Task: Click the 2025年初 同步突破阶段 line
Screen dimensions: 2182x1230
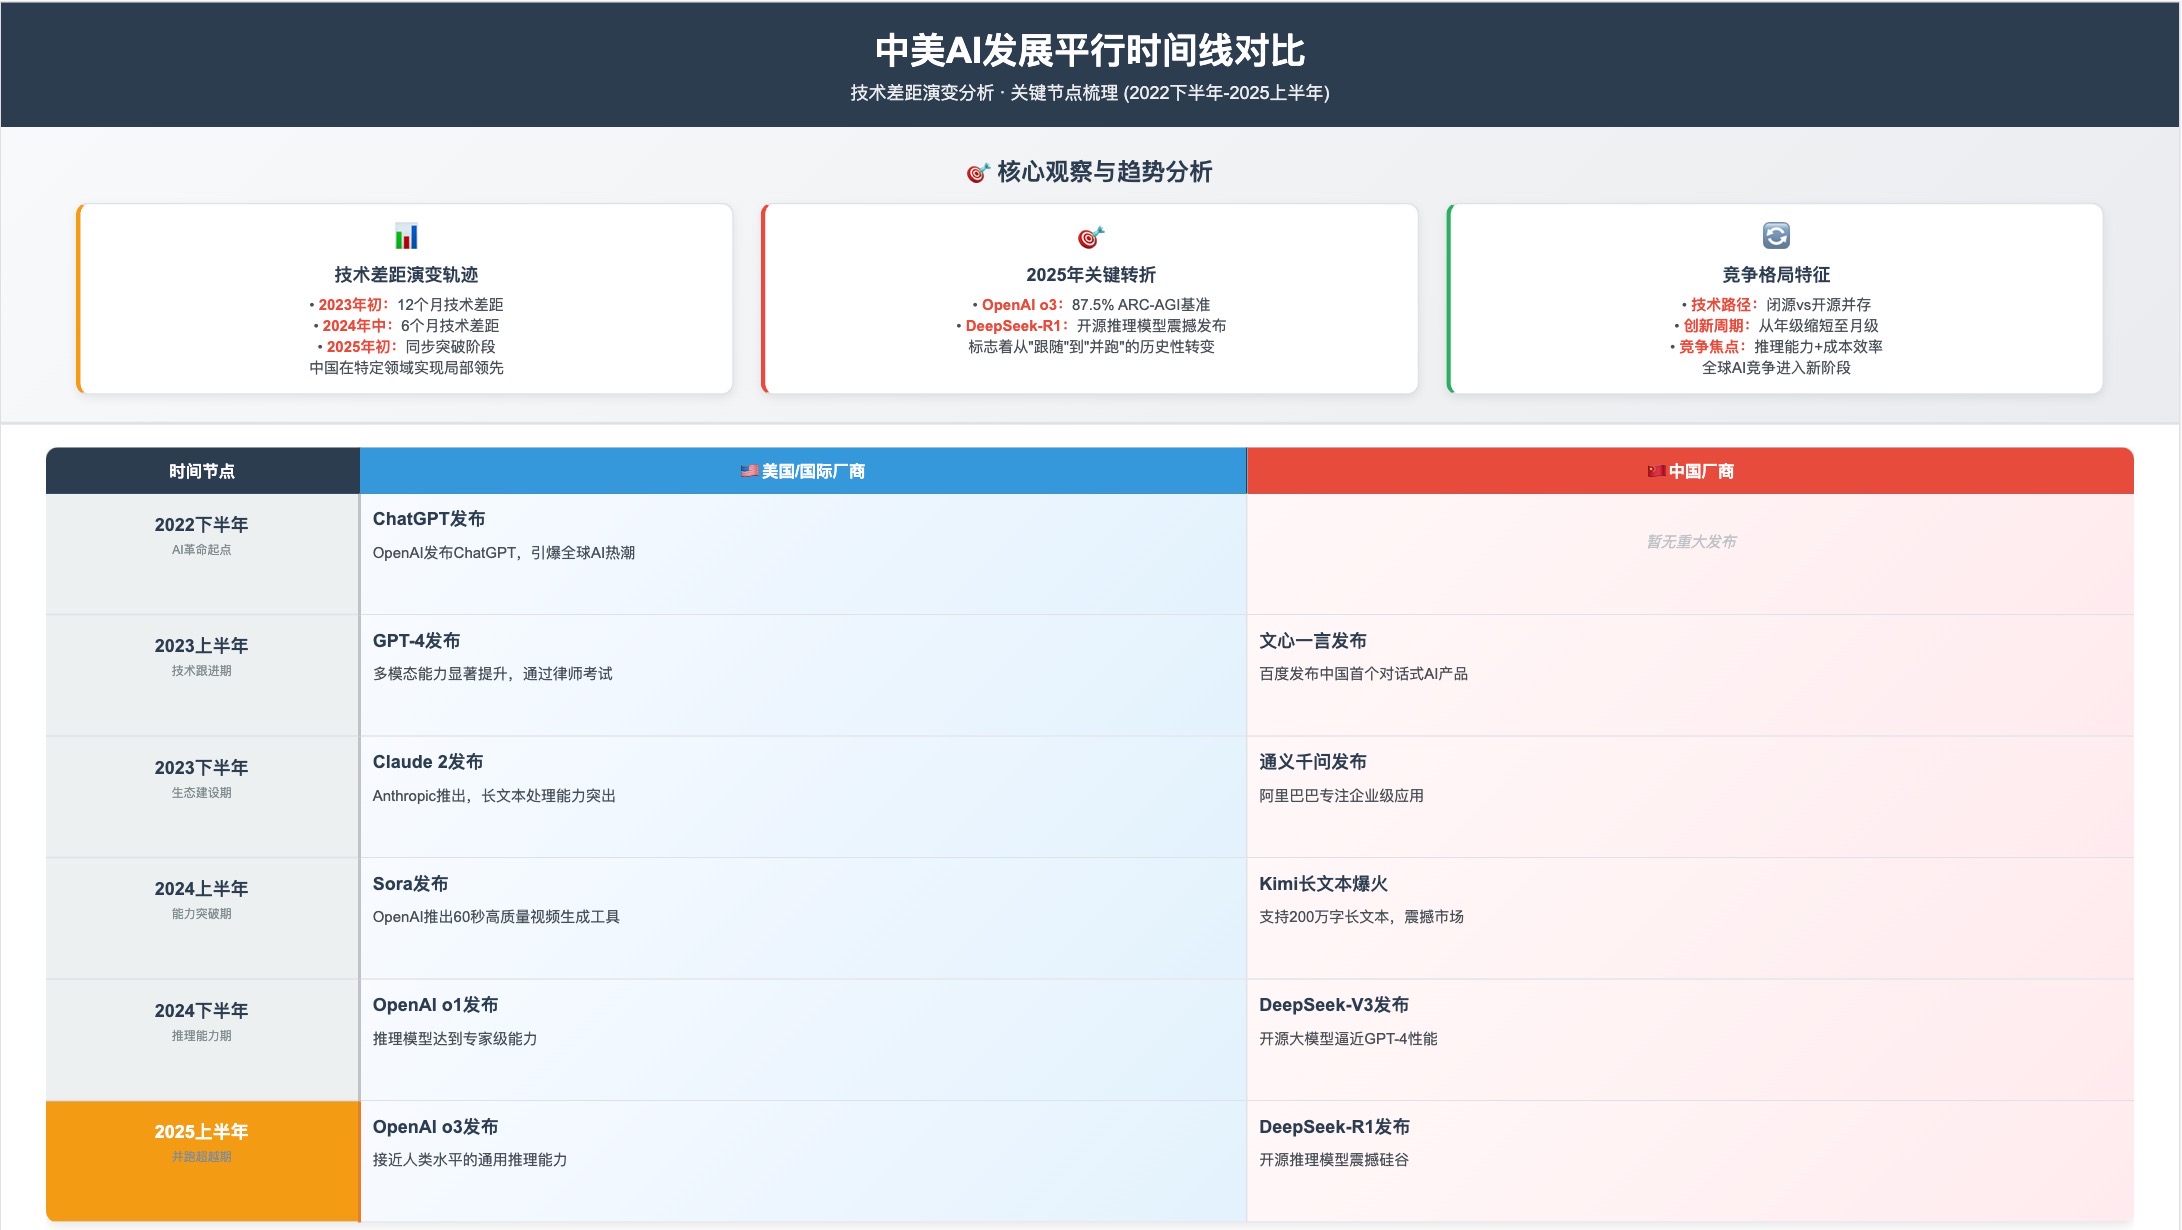Action: click(x=406, y=347)
